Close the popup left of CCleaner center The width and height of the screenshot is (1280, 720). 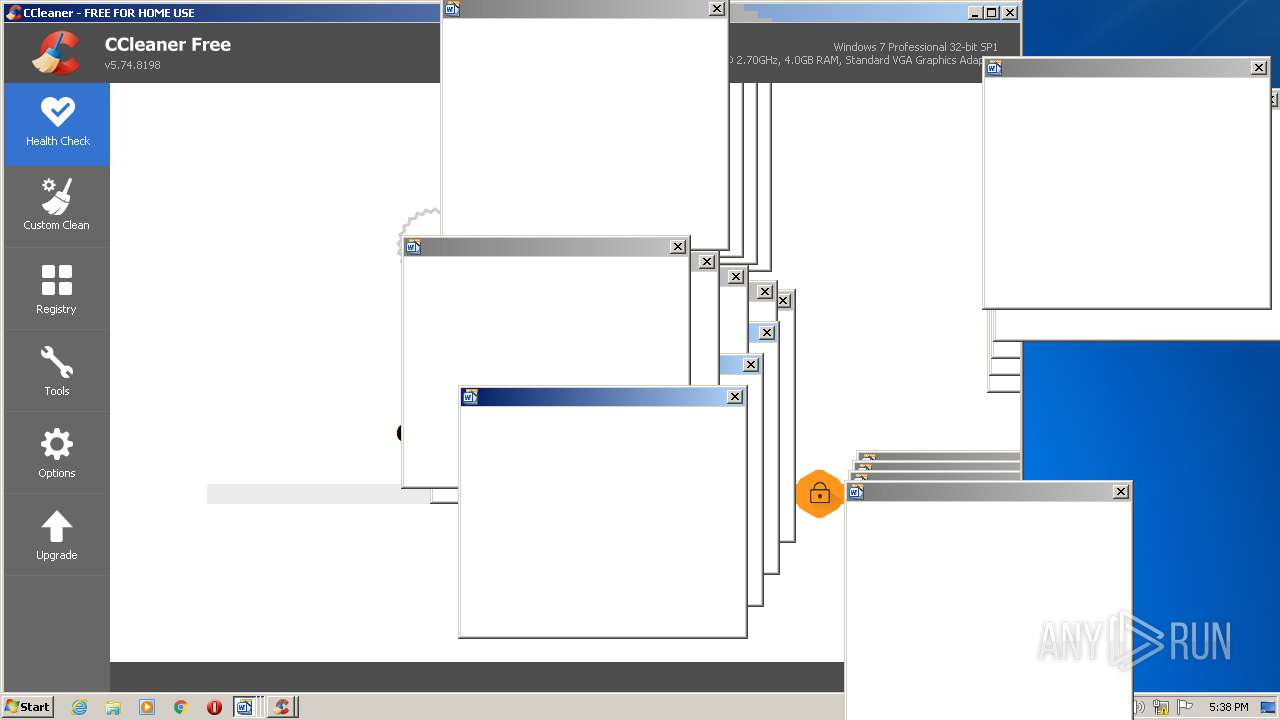[x=678, y=247]
